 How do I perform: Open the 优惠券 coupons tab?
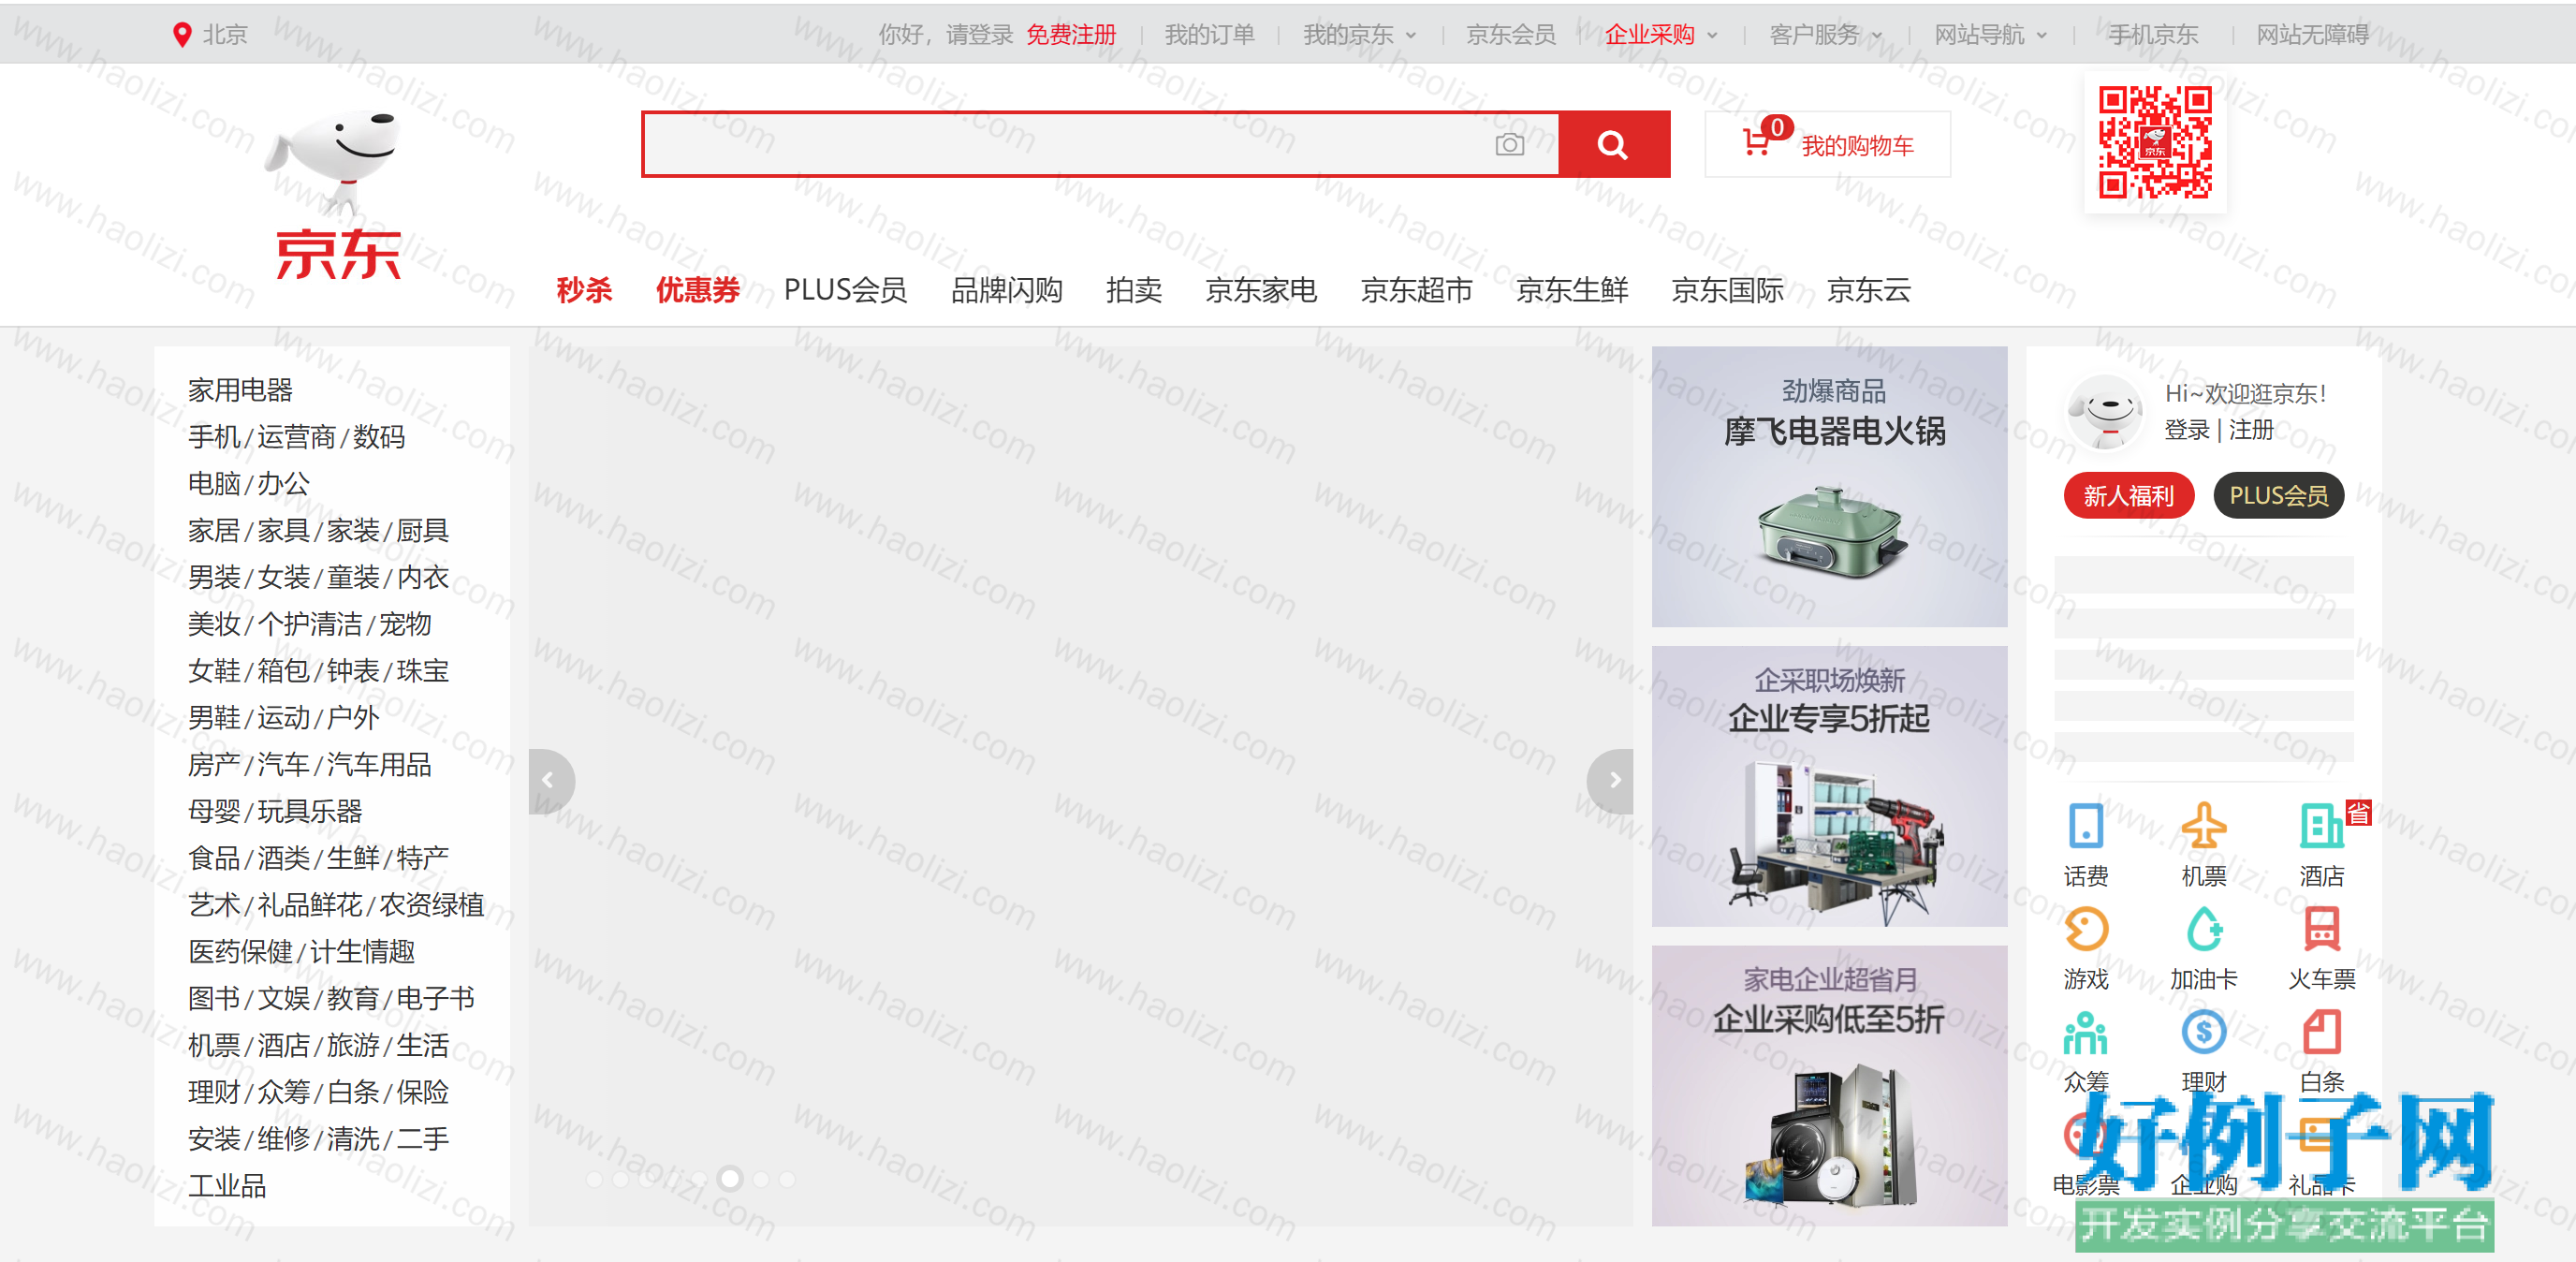point(697,290)
